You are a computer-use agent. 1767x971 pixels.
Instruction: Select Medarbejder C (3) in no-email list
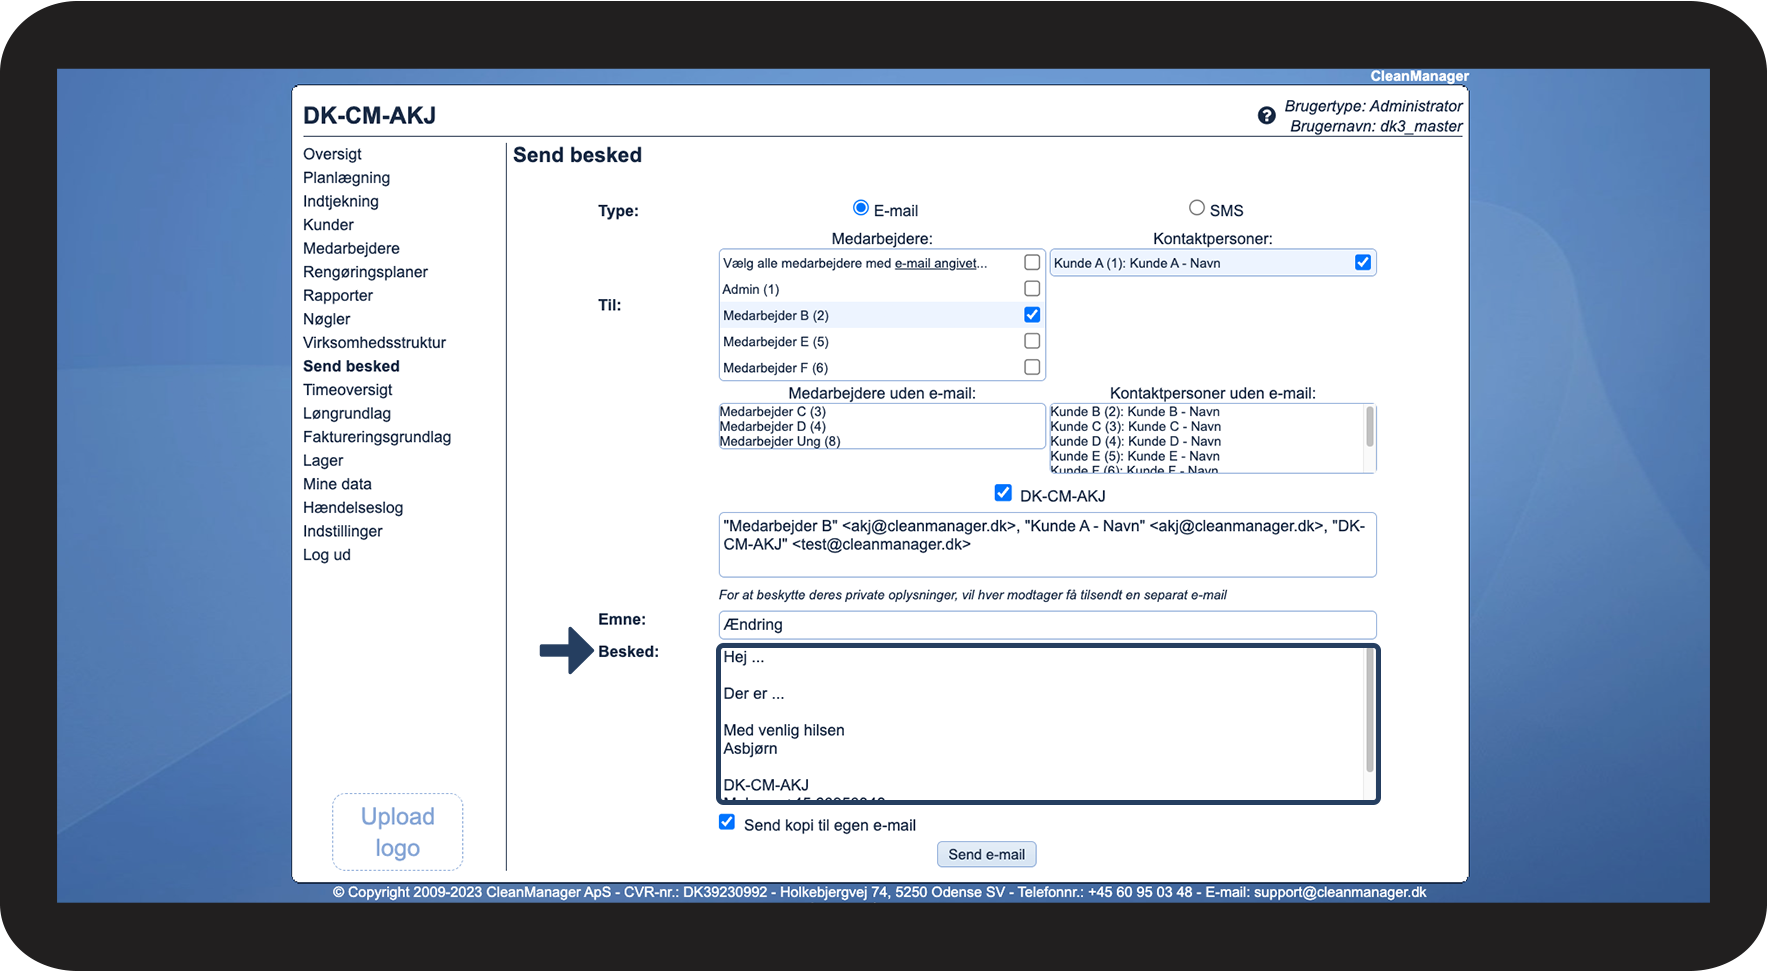click(x=772, y=412)
